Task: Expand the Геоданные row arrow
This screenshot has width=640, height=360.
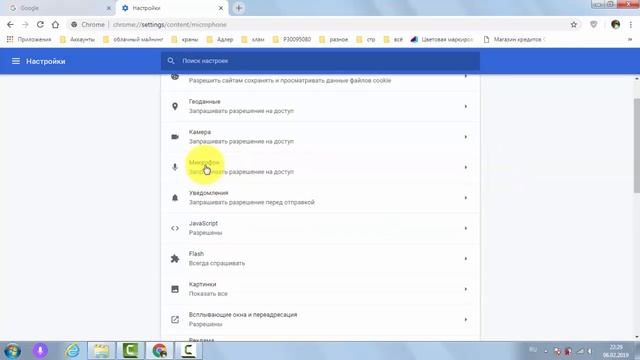Action: [x=465, y=106]
